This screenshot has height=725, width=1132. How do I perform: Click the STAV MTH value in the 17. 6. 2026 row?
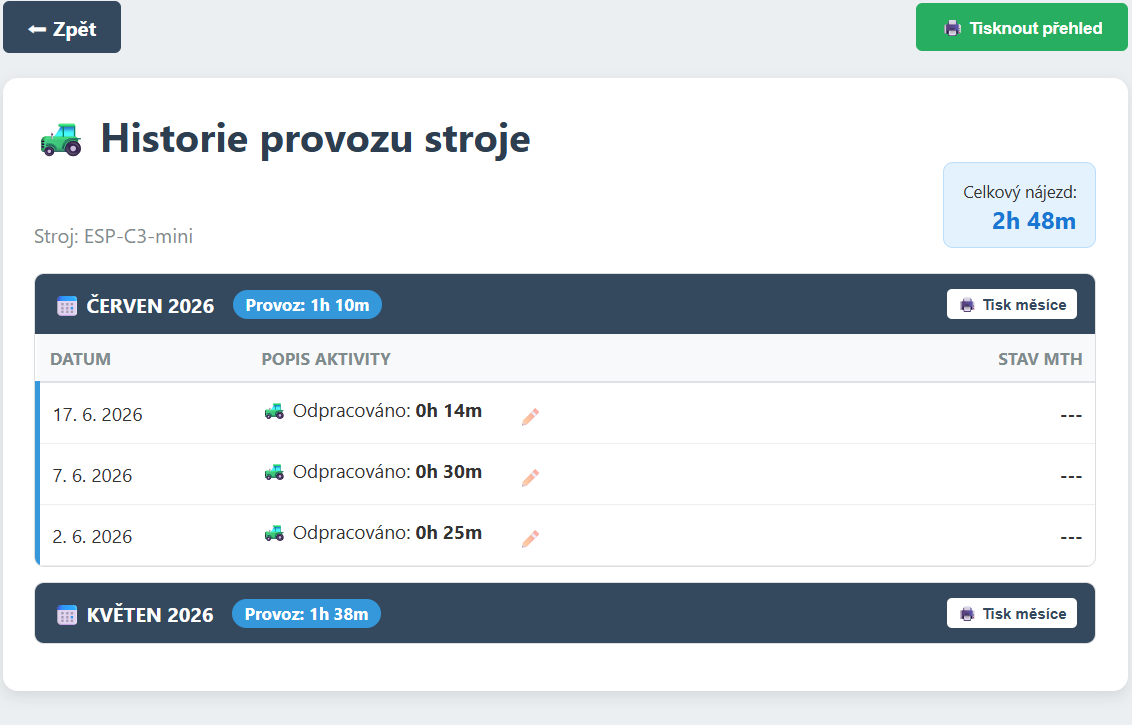tap(1071, 416)
